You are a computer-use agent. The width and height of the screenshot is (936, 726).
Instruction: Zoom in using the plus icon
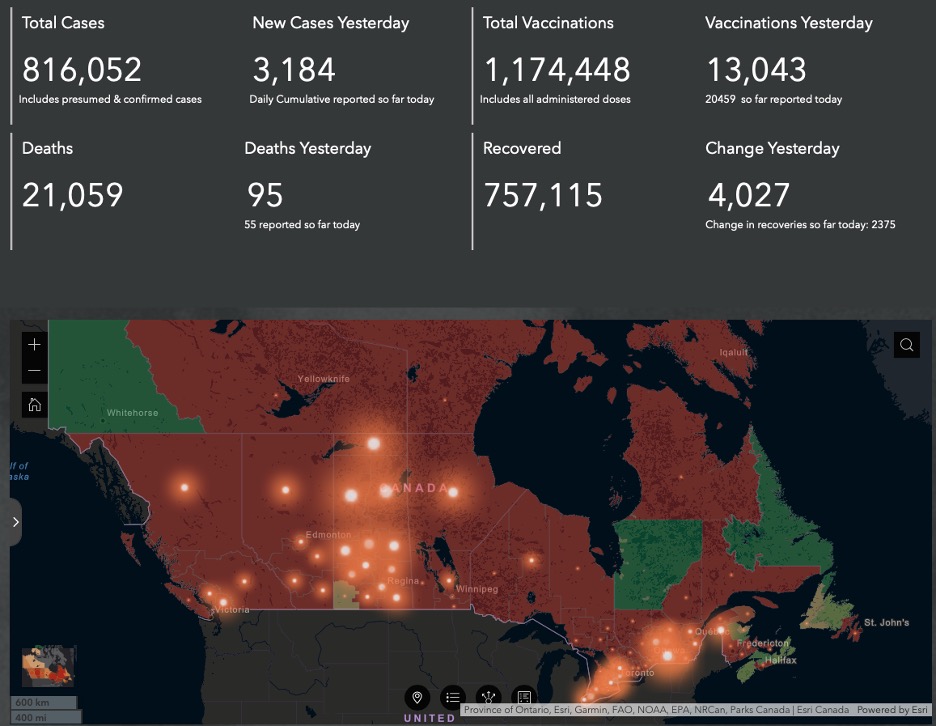33,344
